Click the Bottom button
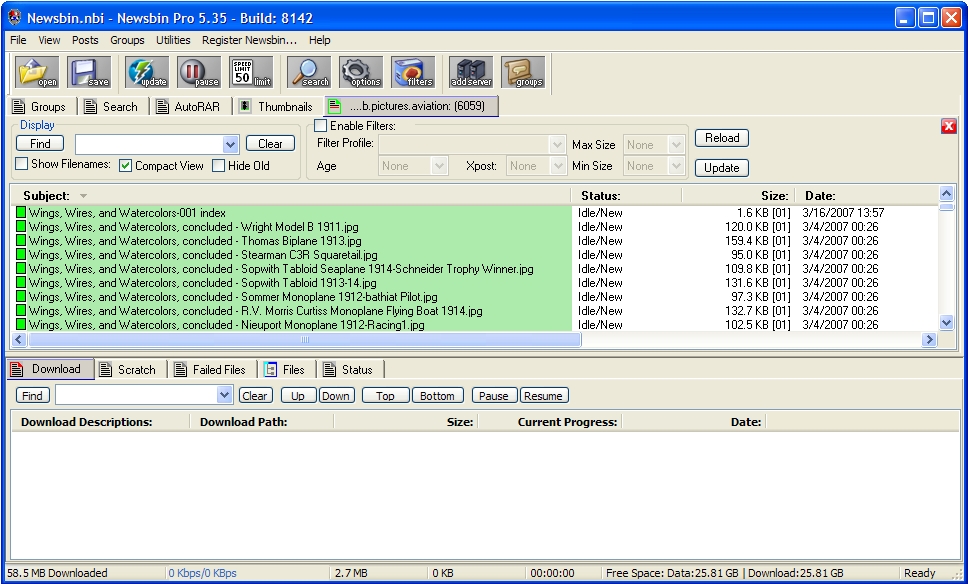This screenshot has height=584, width=968. pyautogui.click(x=437, y=396)
